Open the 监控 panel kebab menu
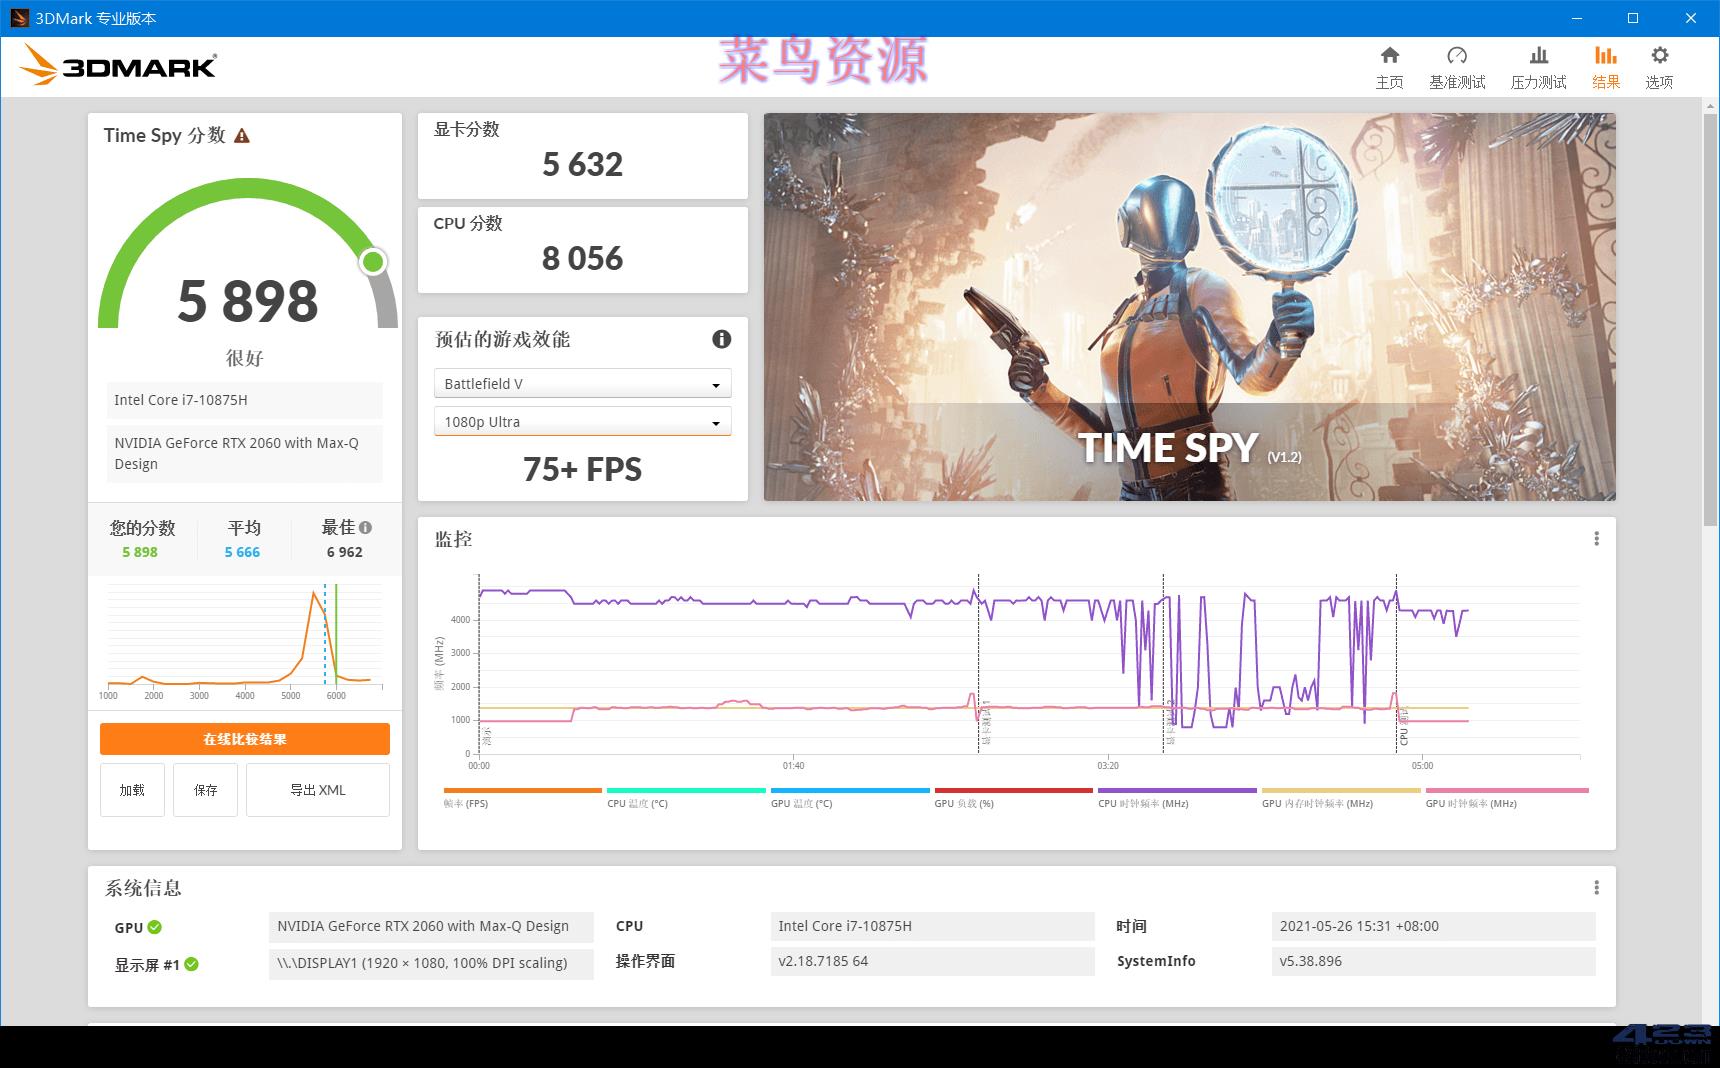Screen dimensions: 1720x1068 coord(1597,537)
